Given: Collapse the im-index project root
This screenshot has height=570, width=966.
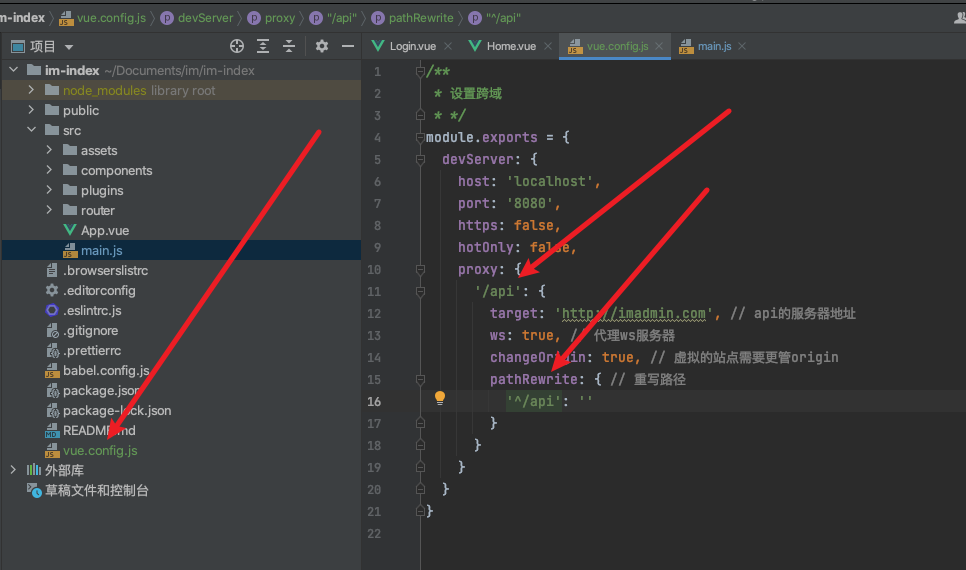Looking at the screenshot, I should 14,70.
